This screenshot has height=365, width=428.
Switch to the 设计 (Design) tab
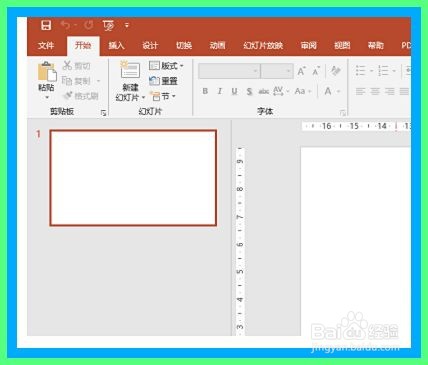(150, 45)
